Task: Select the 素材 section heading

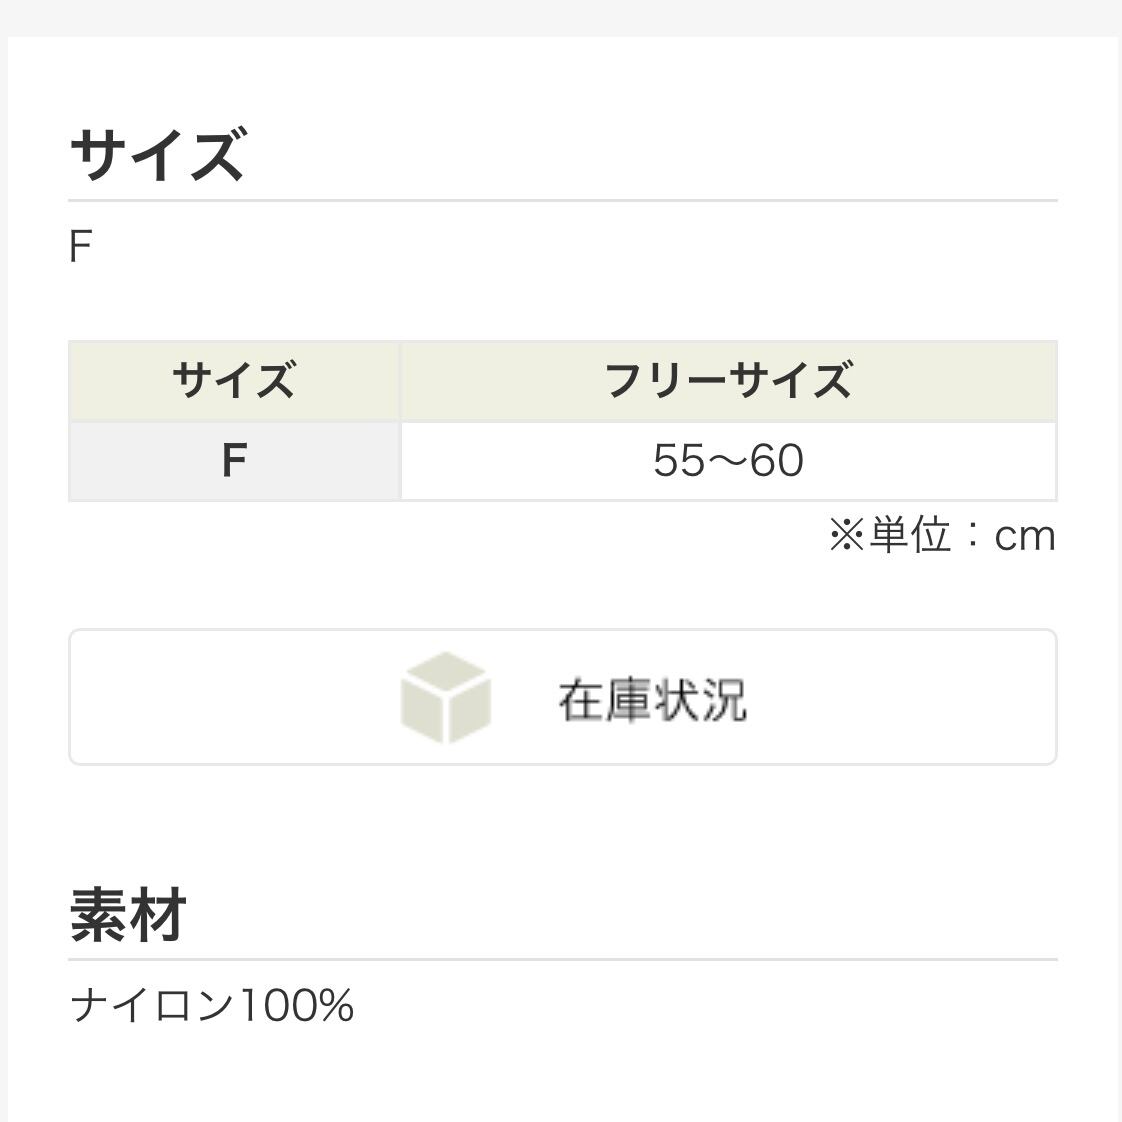Action: pos(128,916)
